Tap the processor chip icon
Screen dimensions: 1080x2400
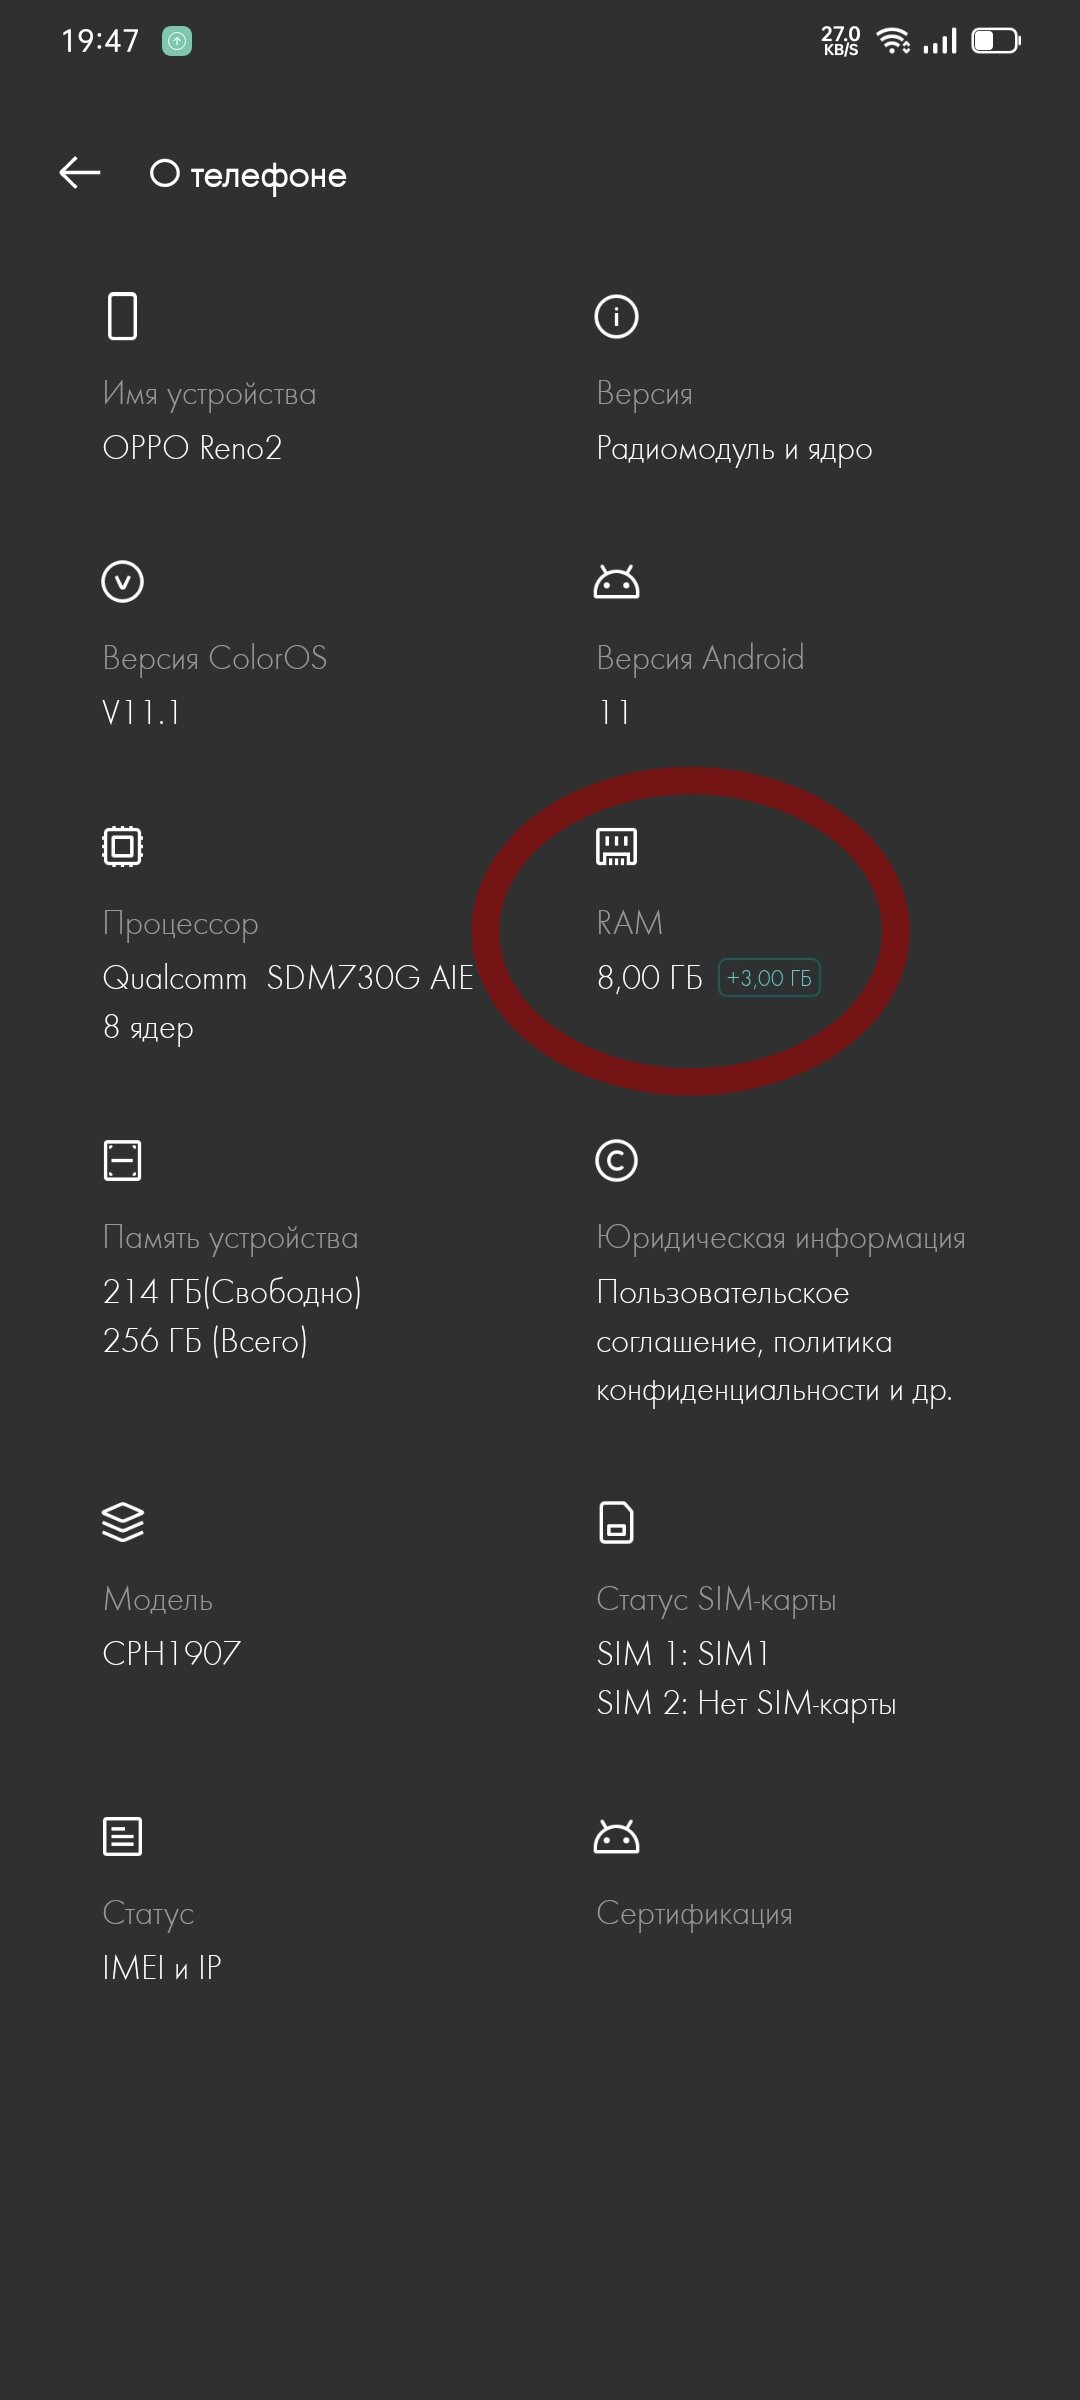coord(123,846)
